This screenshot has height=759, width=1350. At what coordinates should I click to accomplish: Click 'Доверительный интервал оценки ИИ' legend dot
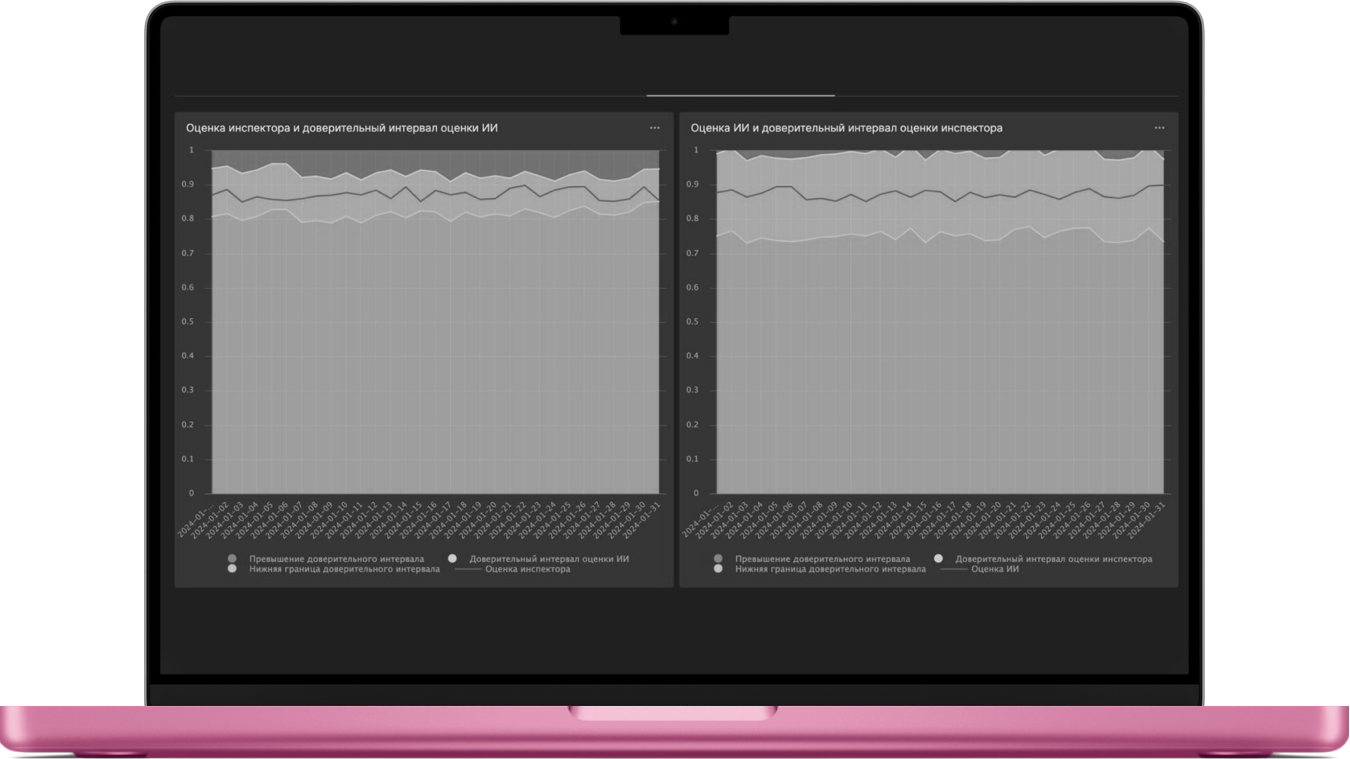point(452,559)
